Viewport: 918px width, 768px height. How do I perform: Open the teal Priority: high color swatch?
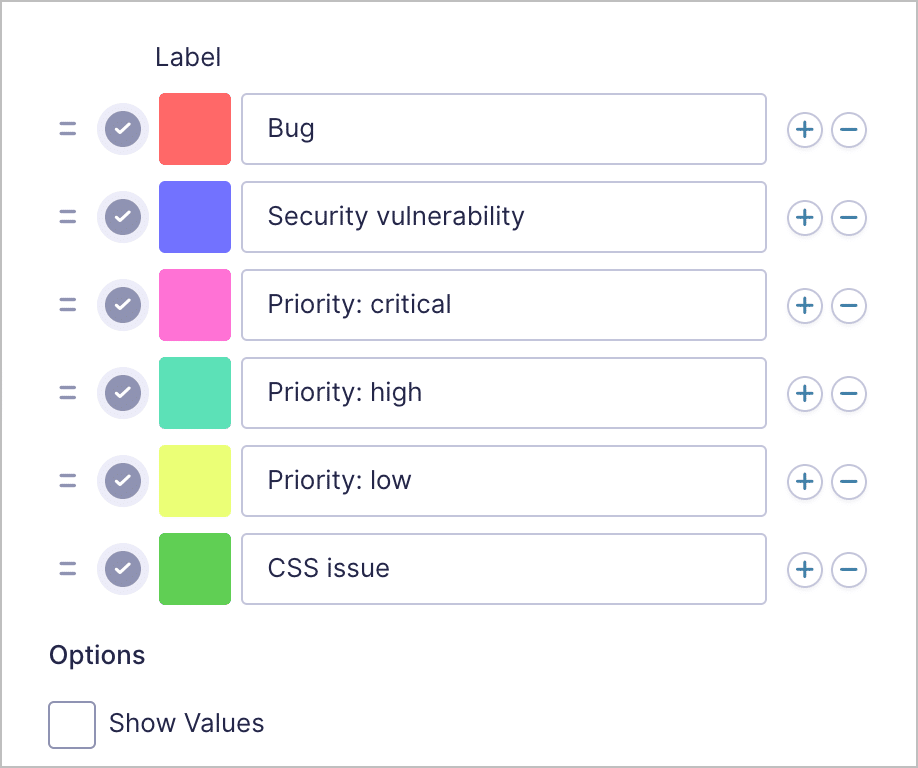click(195, 393)
